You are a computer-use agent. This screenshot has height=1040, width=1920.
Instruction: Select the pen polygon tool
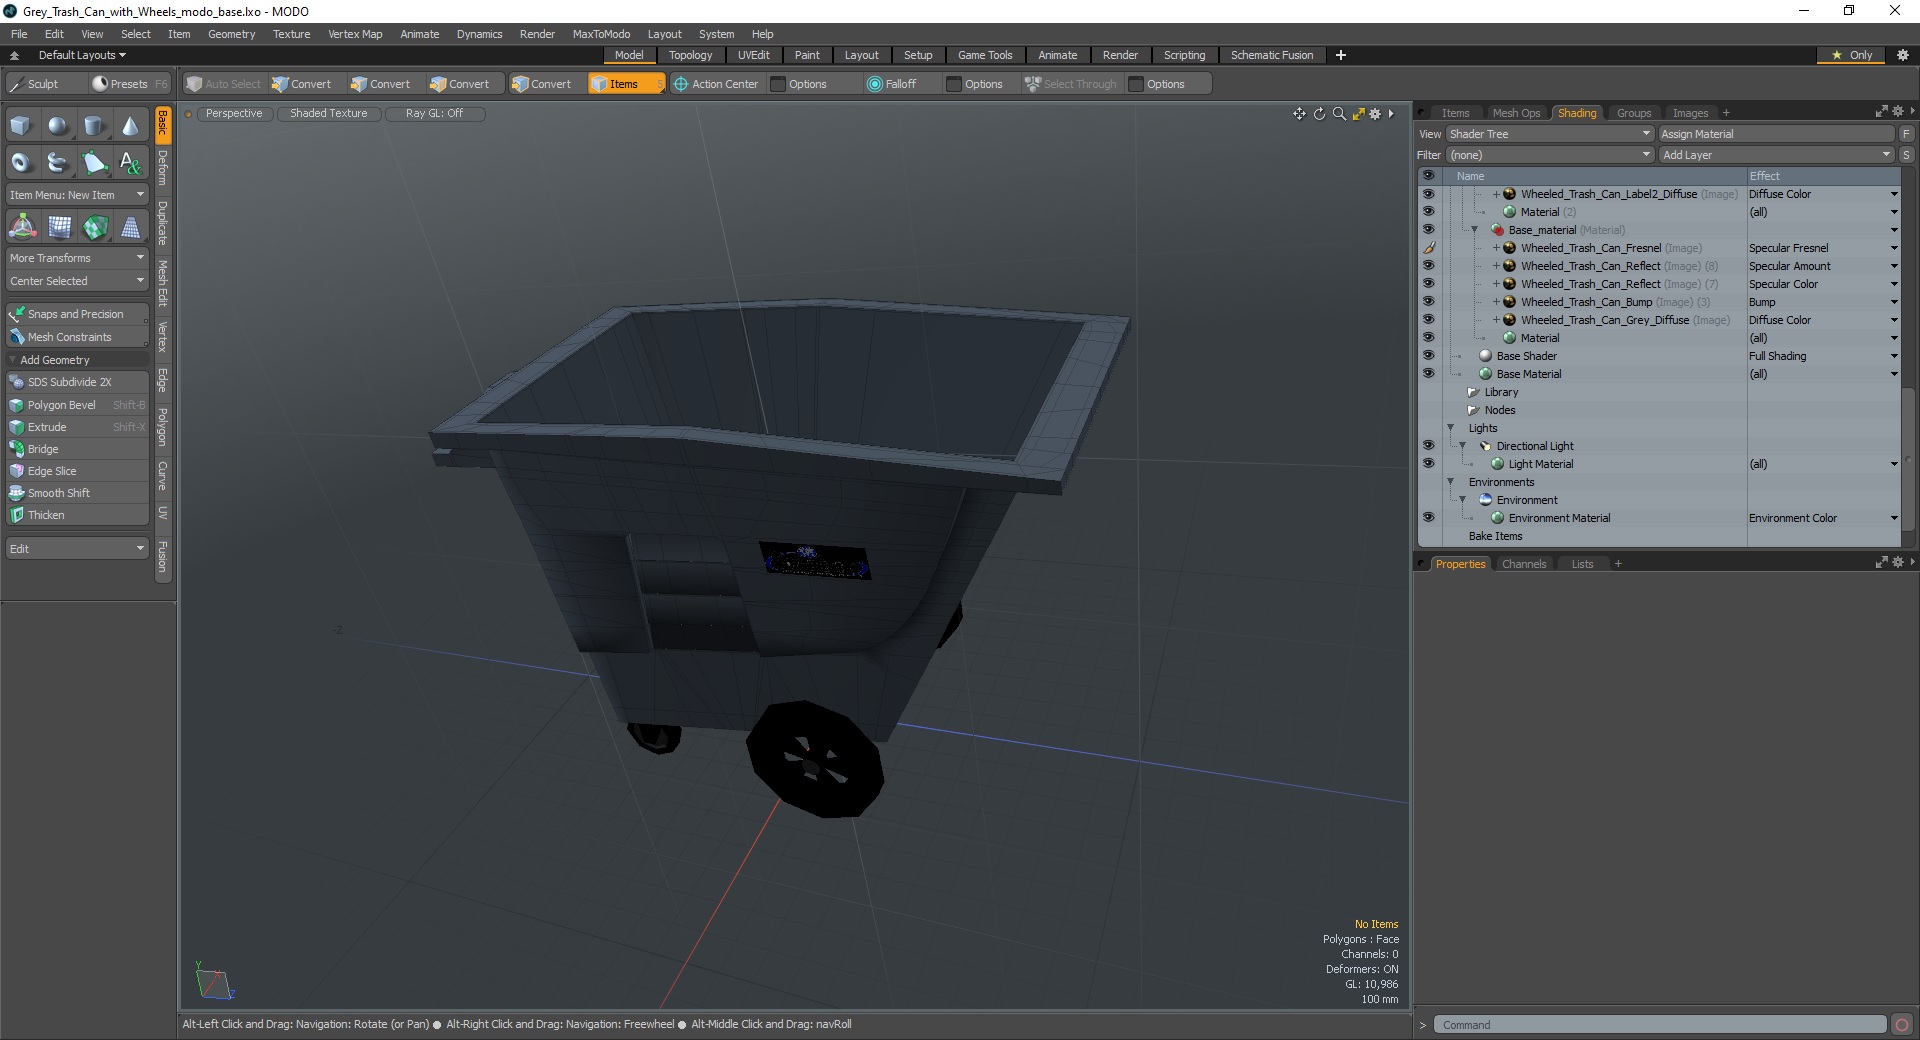pyautogui.click(x=94, y=162)
